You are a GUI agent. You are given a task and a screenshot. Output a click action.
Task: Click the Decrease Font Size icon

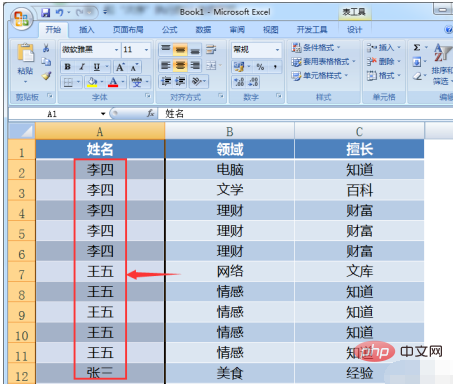134,67
